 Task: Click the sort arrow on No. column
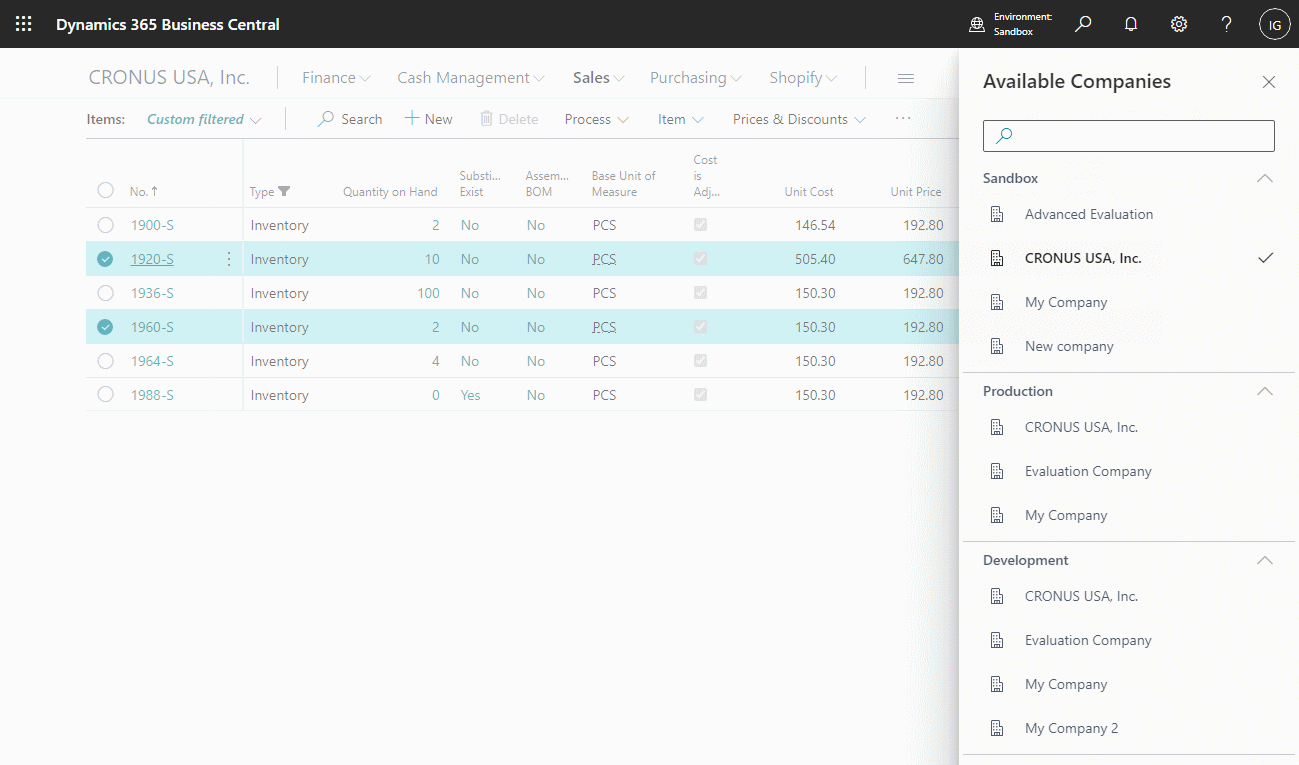click(154, 191)
